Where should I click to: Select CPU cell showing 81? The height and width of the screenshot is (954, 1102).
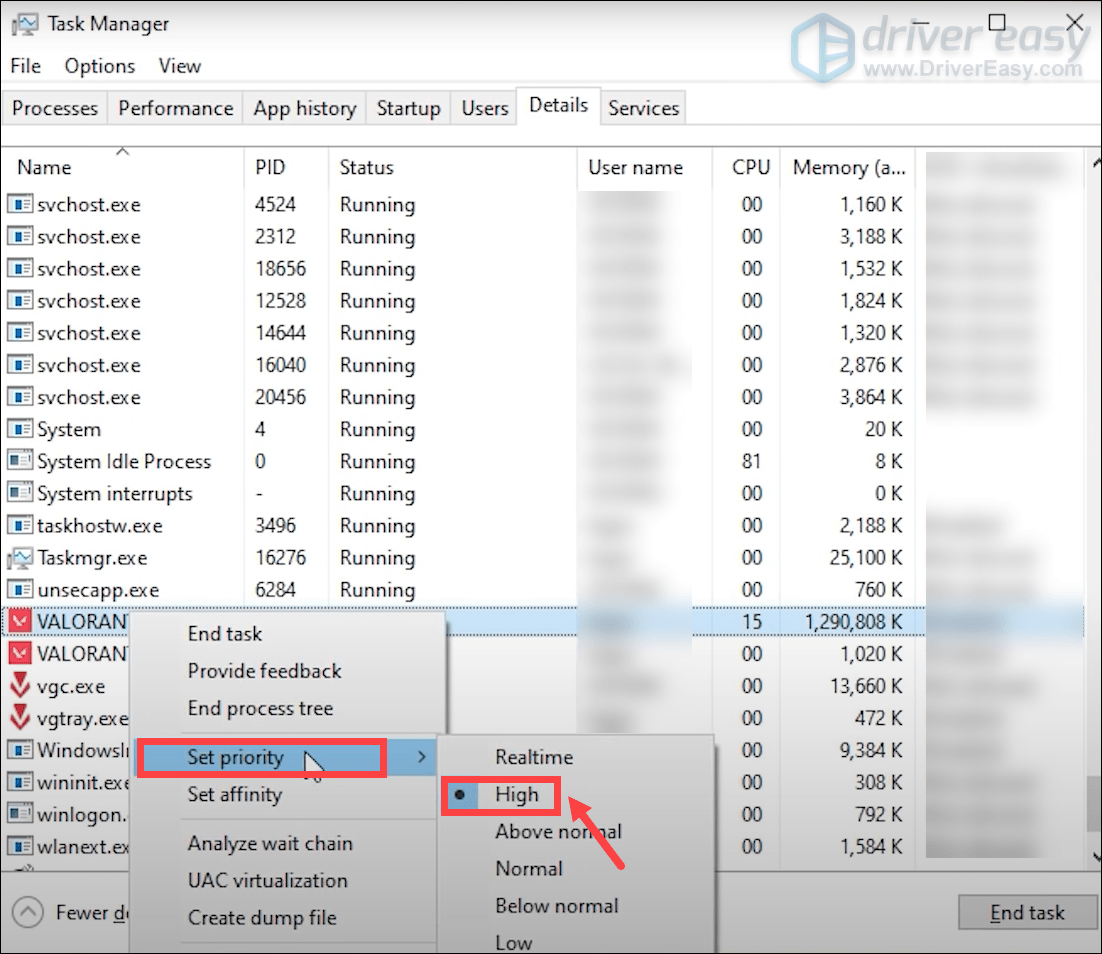tap(751, 461)
